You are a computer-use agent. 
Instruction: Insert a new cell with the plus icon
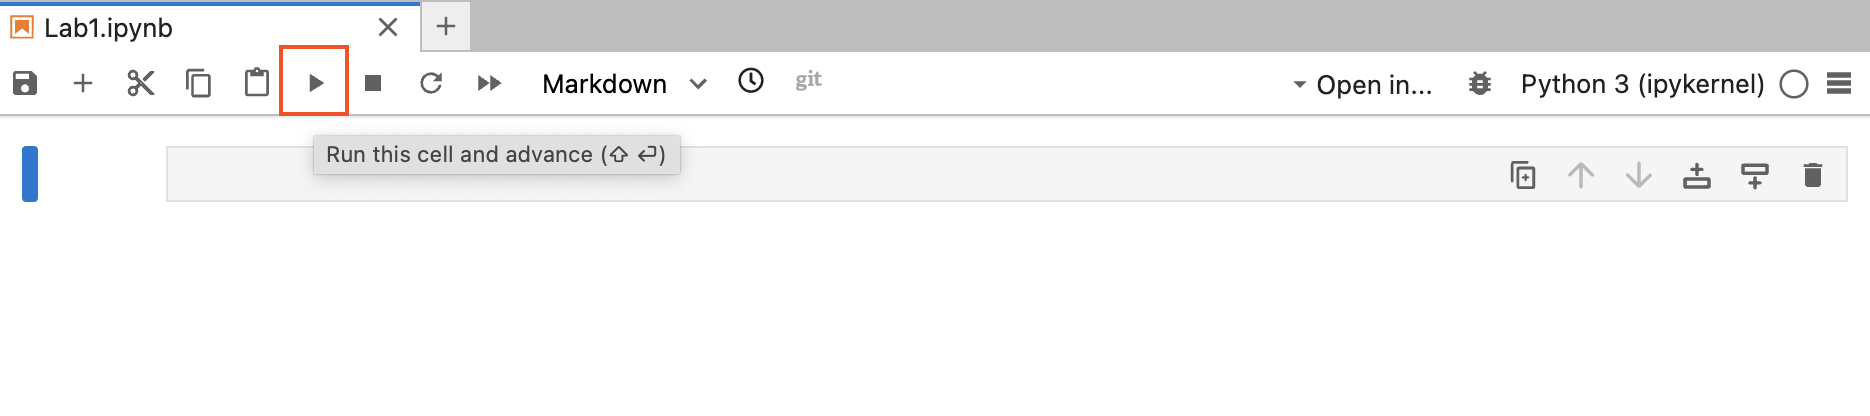(x=83, y=83)
